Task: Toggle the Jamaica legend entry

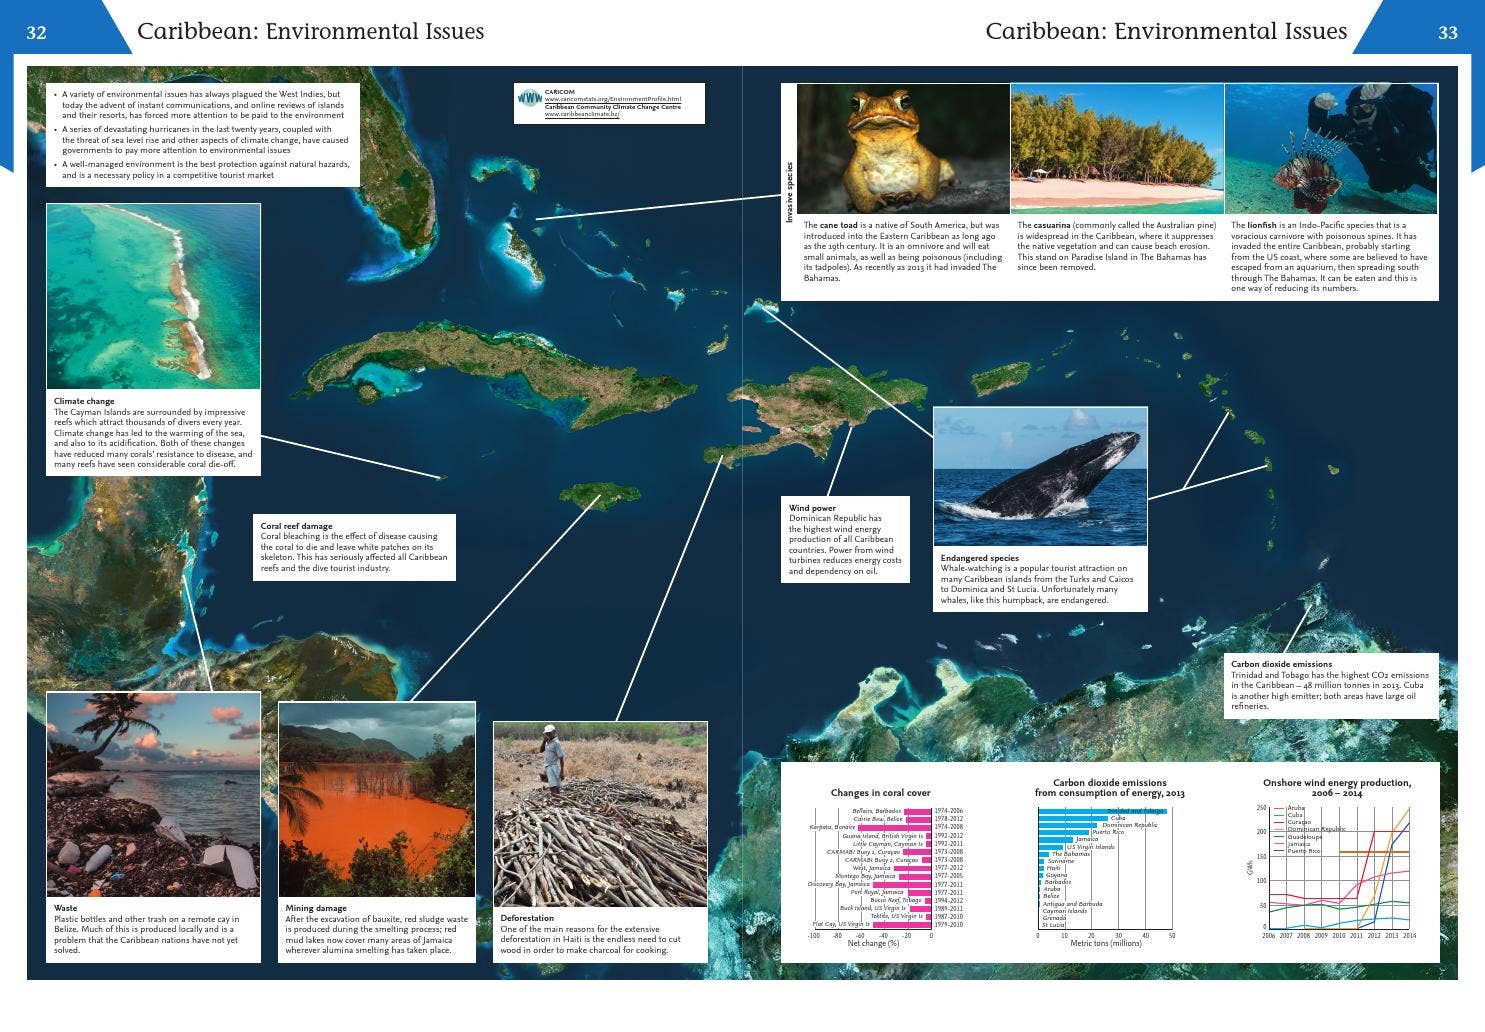Action: tap(1297, 844)
